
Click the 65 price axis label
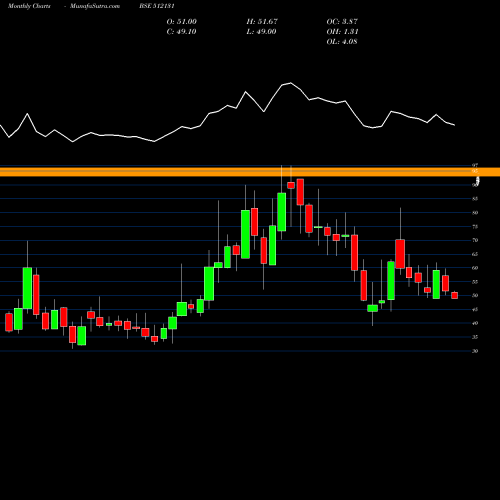(475, 254)
